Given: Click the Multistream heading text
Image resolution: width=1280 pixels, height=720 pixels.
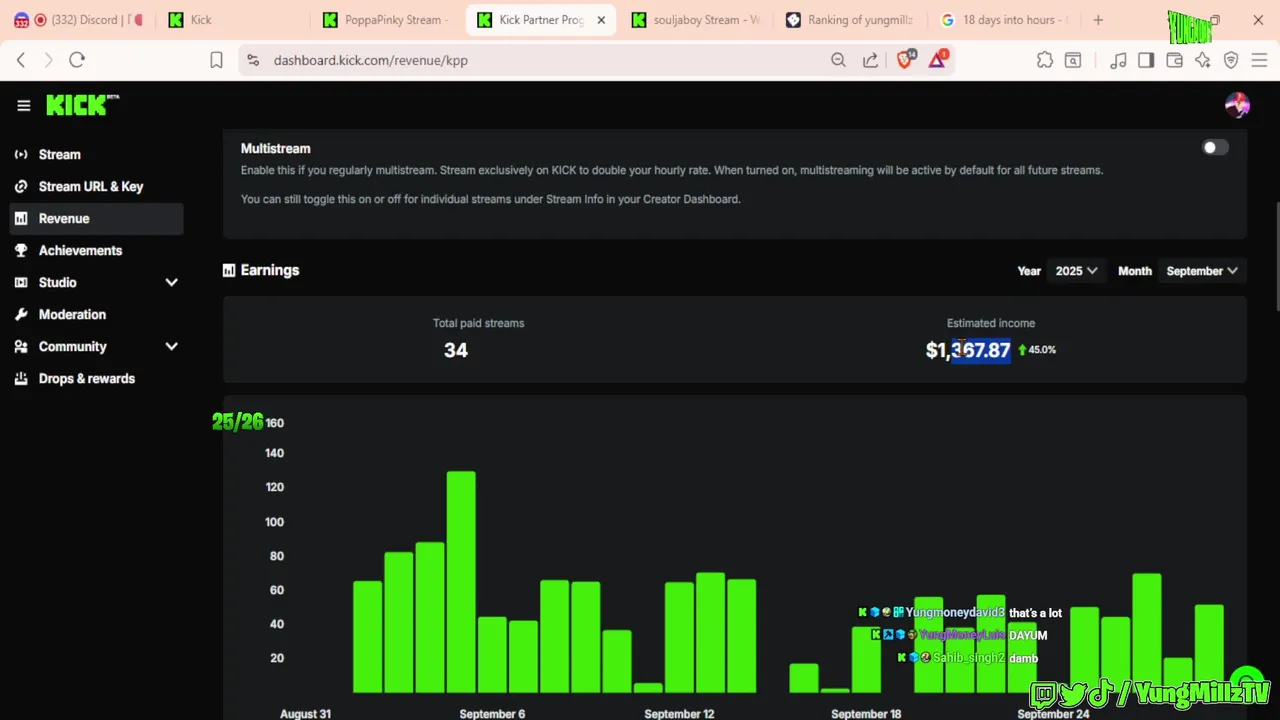Looking at the screenshot, I should coord(276,148).
